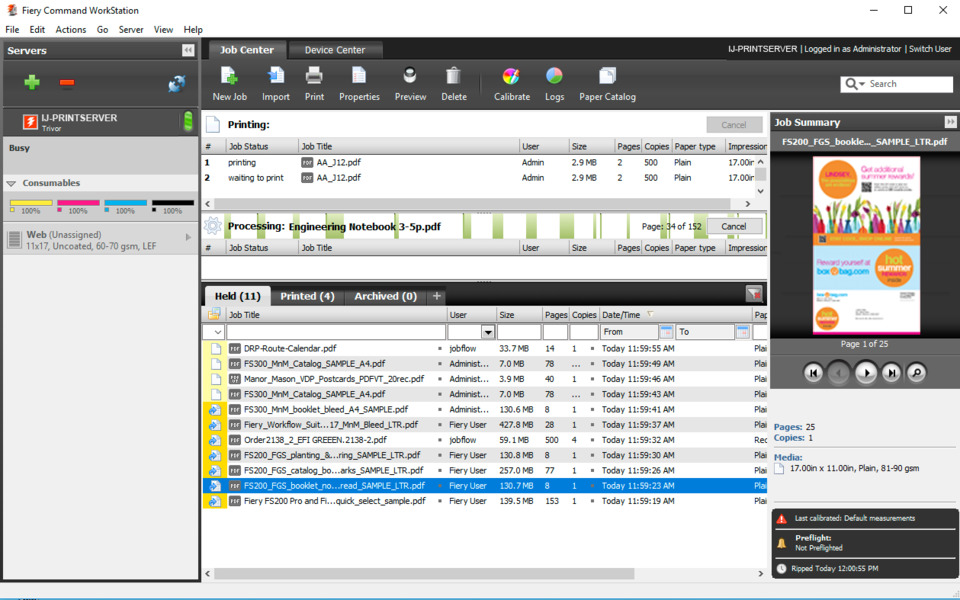The height and width of the screenshot is (600, 960).
Task: Open the User filter dropdown
Action: click(x=488, y=332)
